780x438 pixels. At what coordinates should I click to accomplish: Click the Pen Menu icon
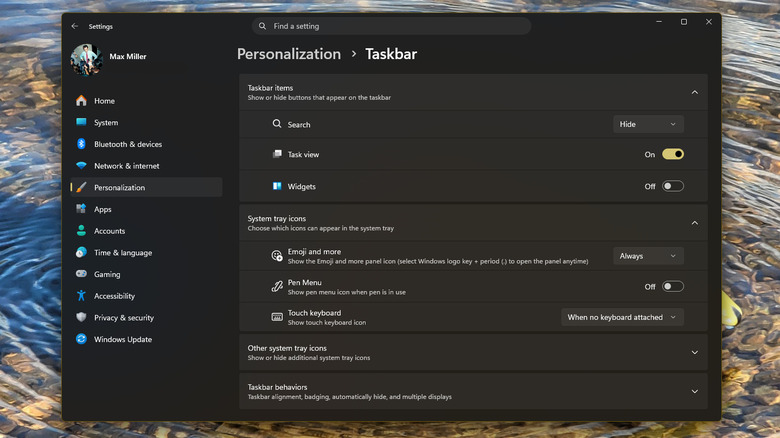tap(277, 287)
